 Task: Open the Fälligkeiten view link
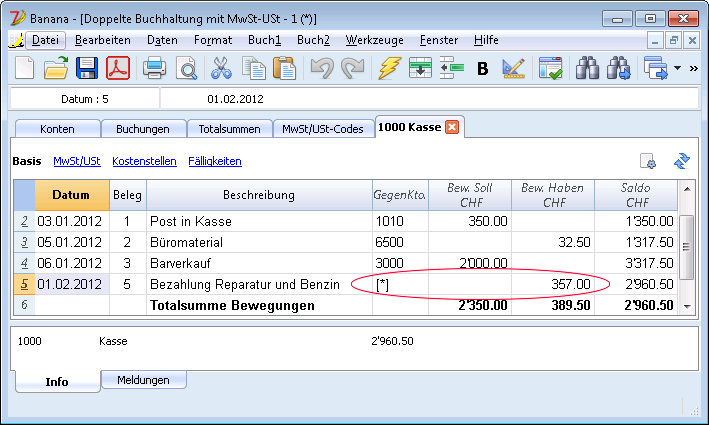tap(215, 161)
